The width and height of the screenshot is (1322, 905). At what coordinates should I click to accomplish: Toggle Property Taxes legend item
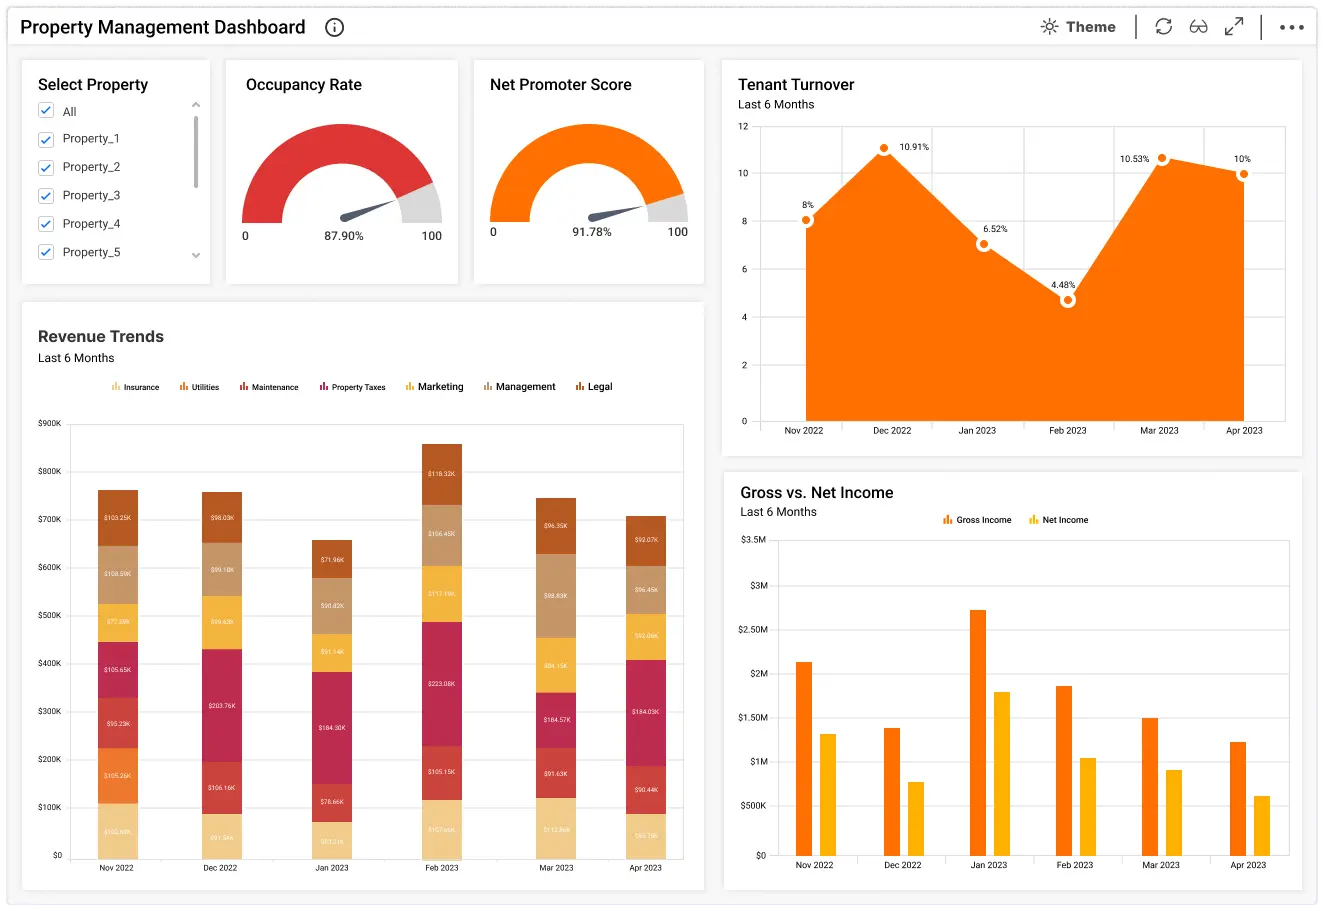(352, 387)
